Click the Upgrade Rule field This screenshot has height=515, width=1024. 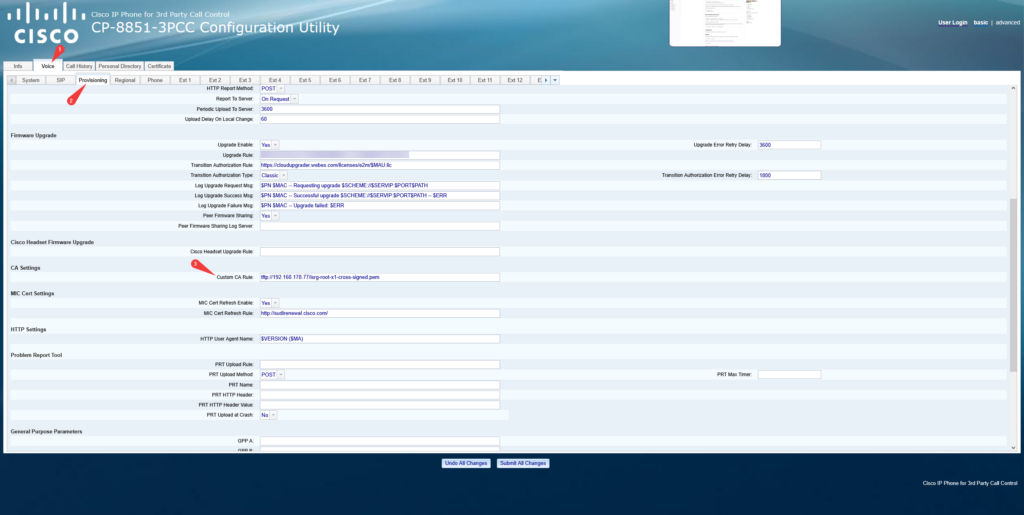pos(379,155)
